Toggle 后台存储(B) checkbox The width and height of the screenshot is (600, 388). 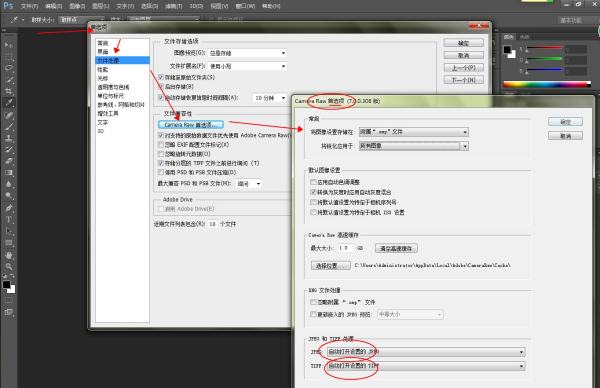click(x=161, y=87)
